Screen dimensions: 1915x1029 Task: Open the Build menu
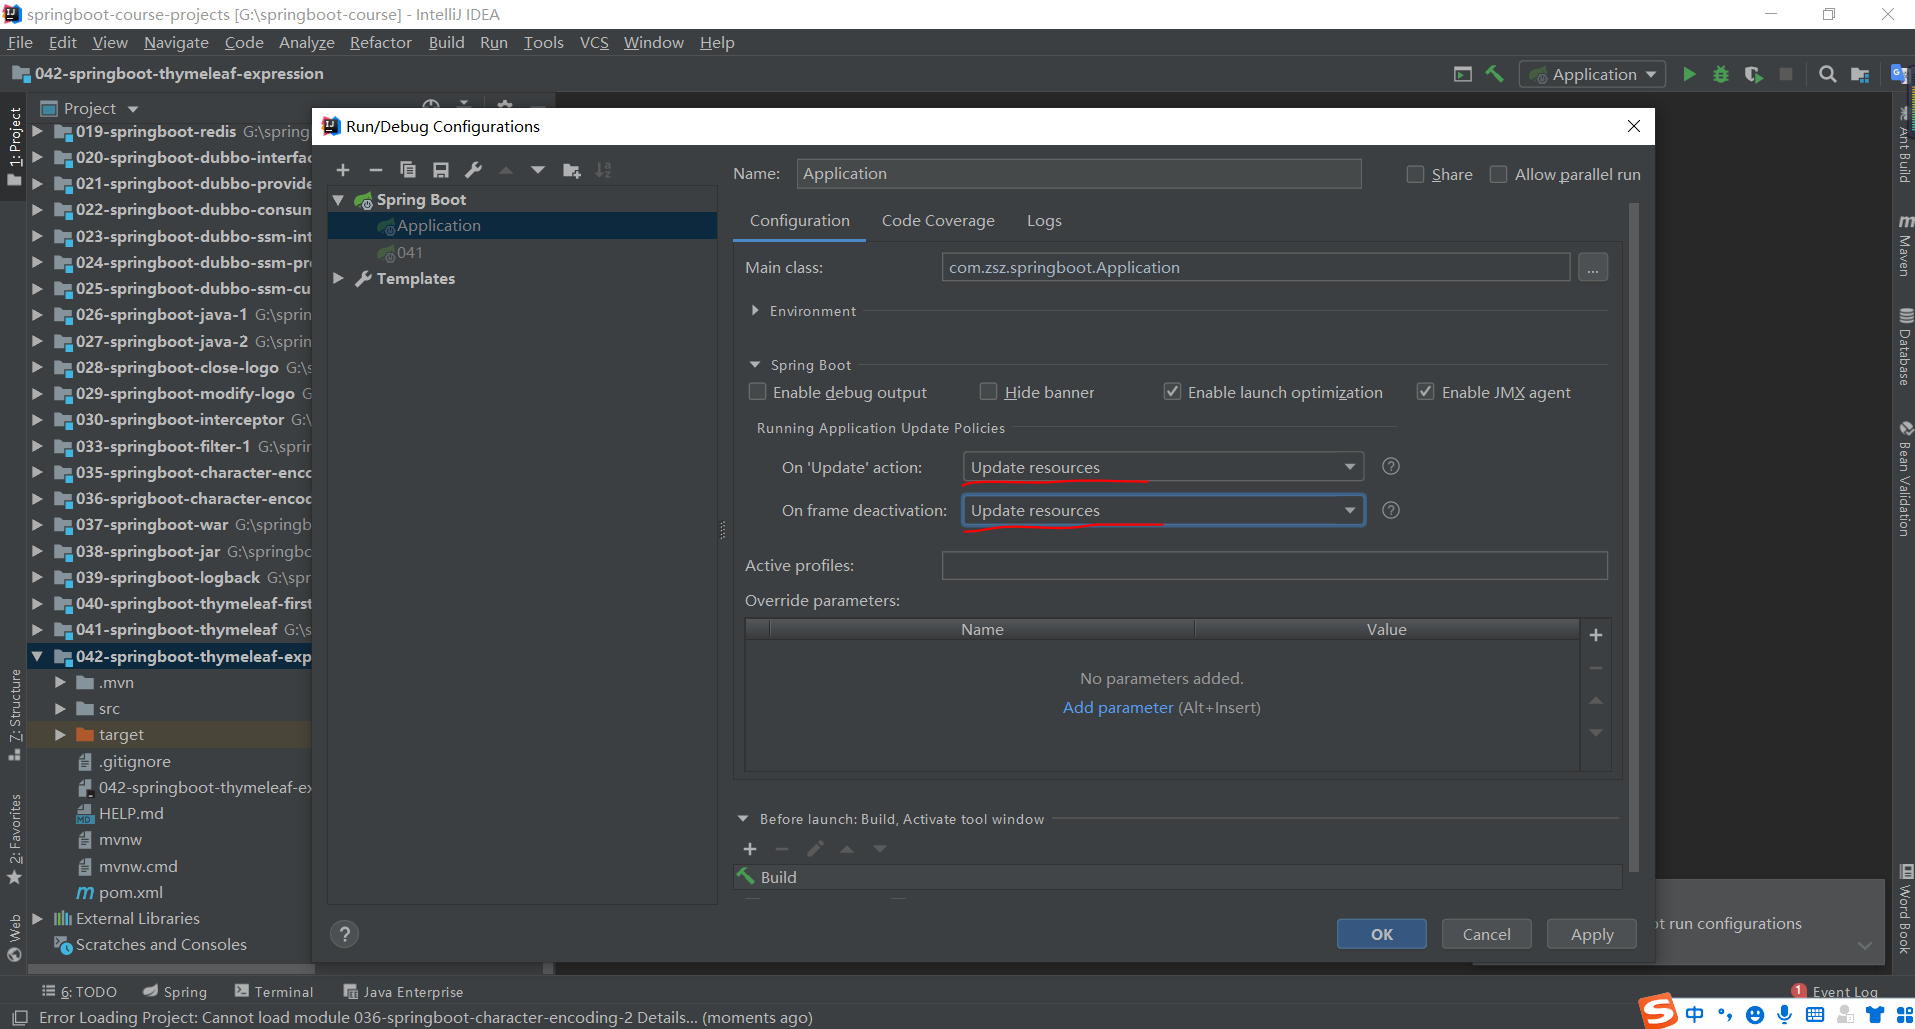[446, 42]
